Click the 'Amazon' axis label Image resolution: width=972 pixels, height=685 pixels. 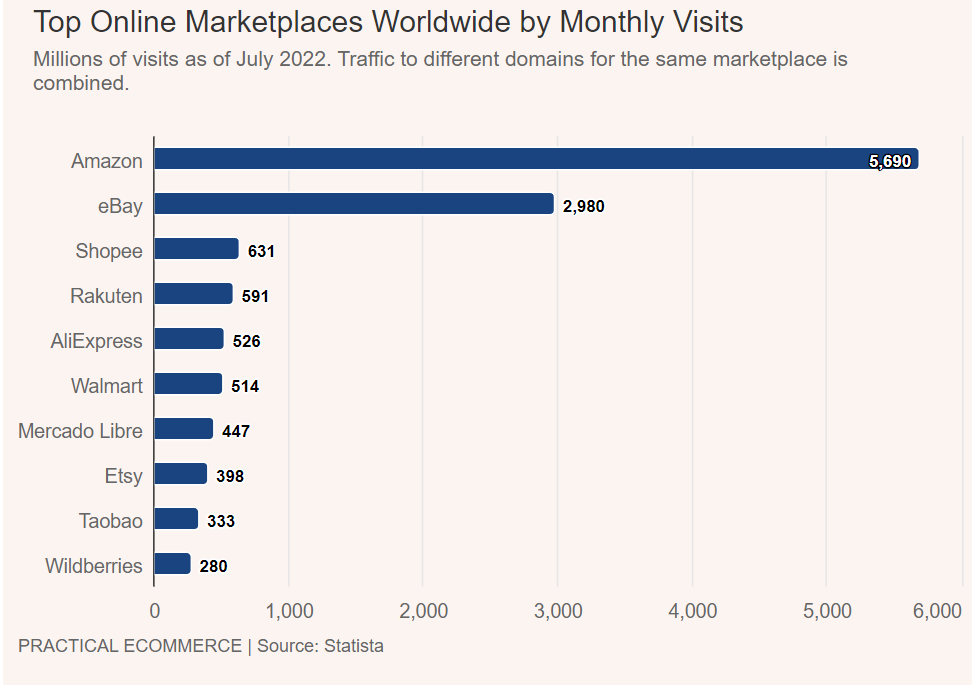point(107,161)
